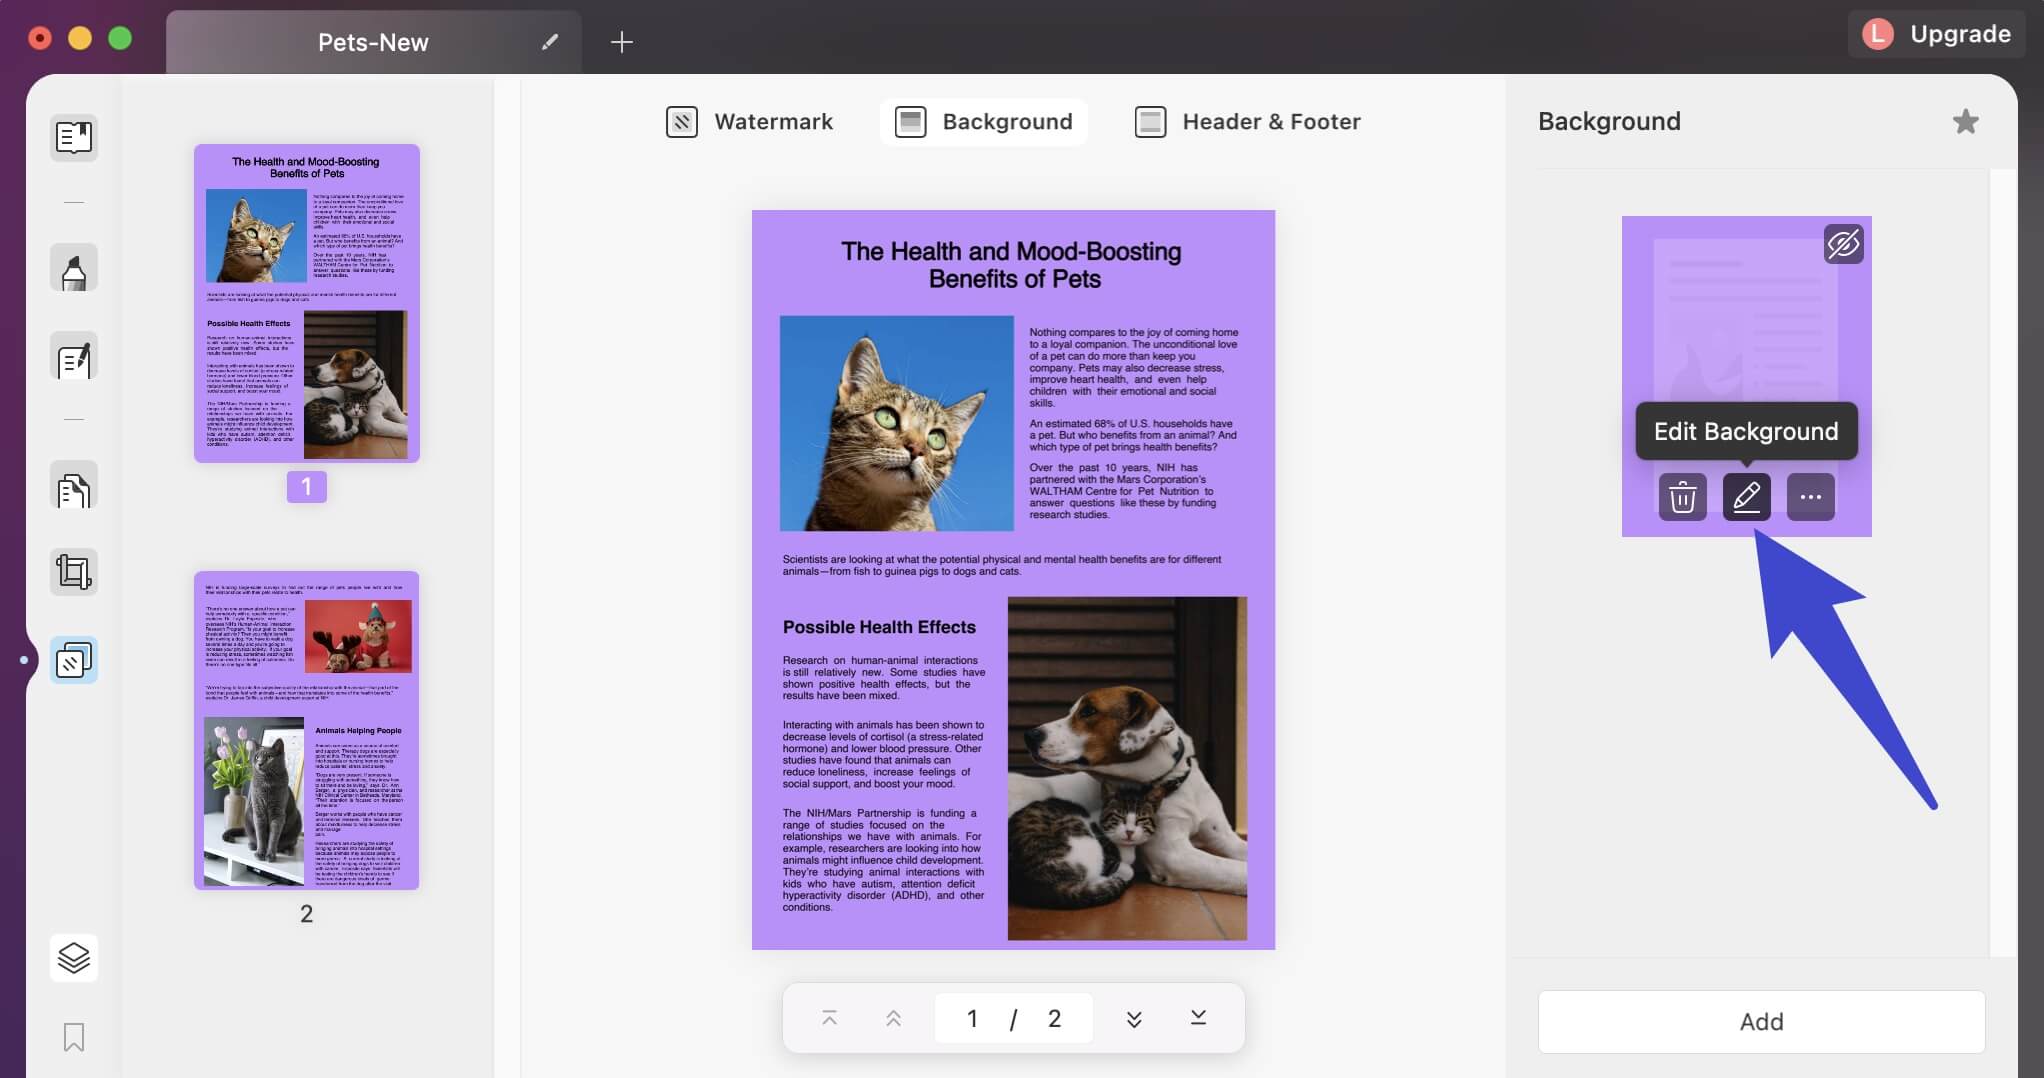Image resolution: width=2044 pixels, height=1078 pixels.
Task: Open the Layers panel at sidebar bottom
Action: click(73, 958)
